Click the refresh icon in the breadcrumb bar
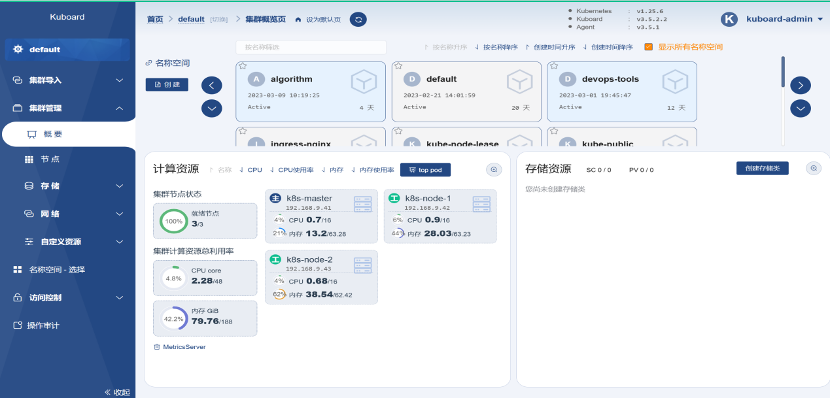The width and height of the screenshot is (830, 398). [358, 20]
